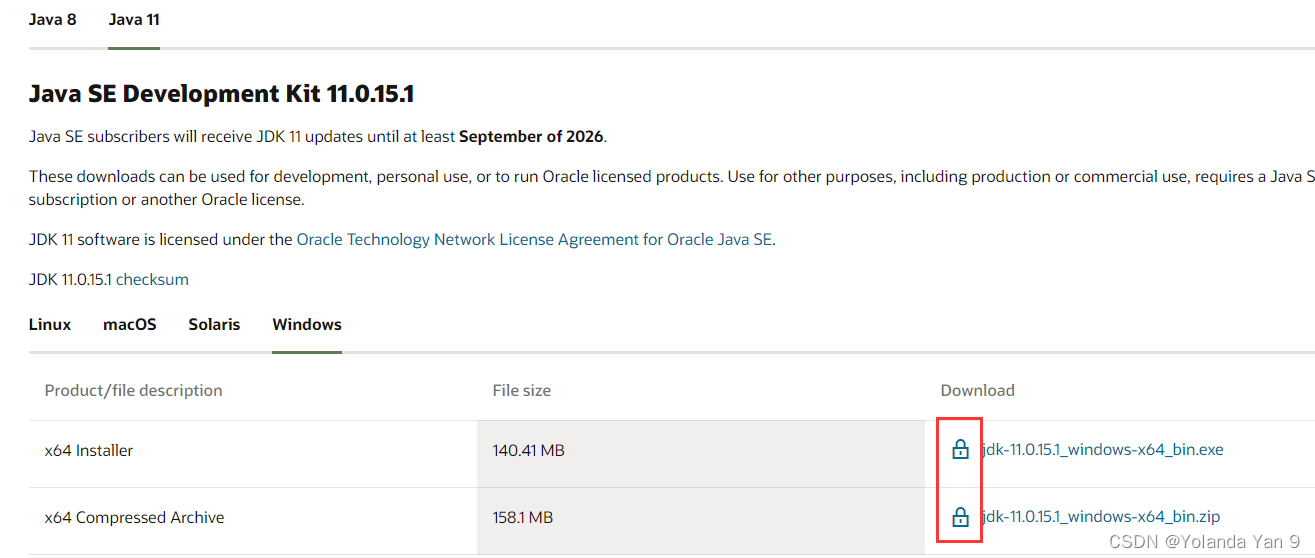Select the Windows downloads tab

[307, 325]
